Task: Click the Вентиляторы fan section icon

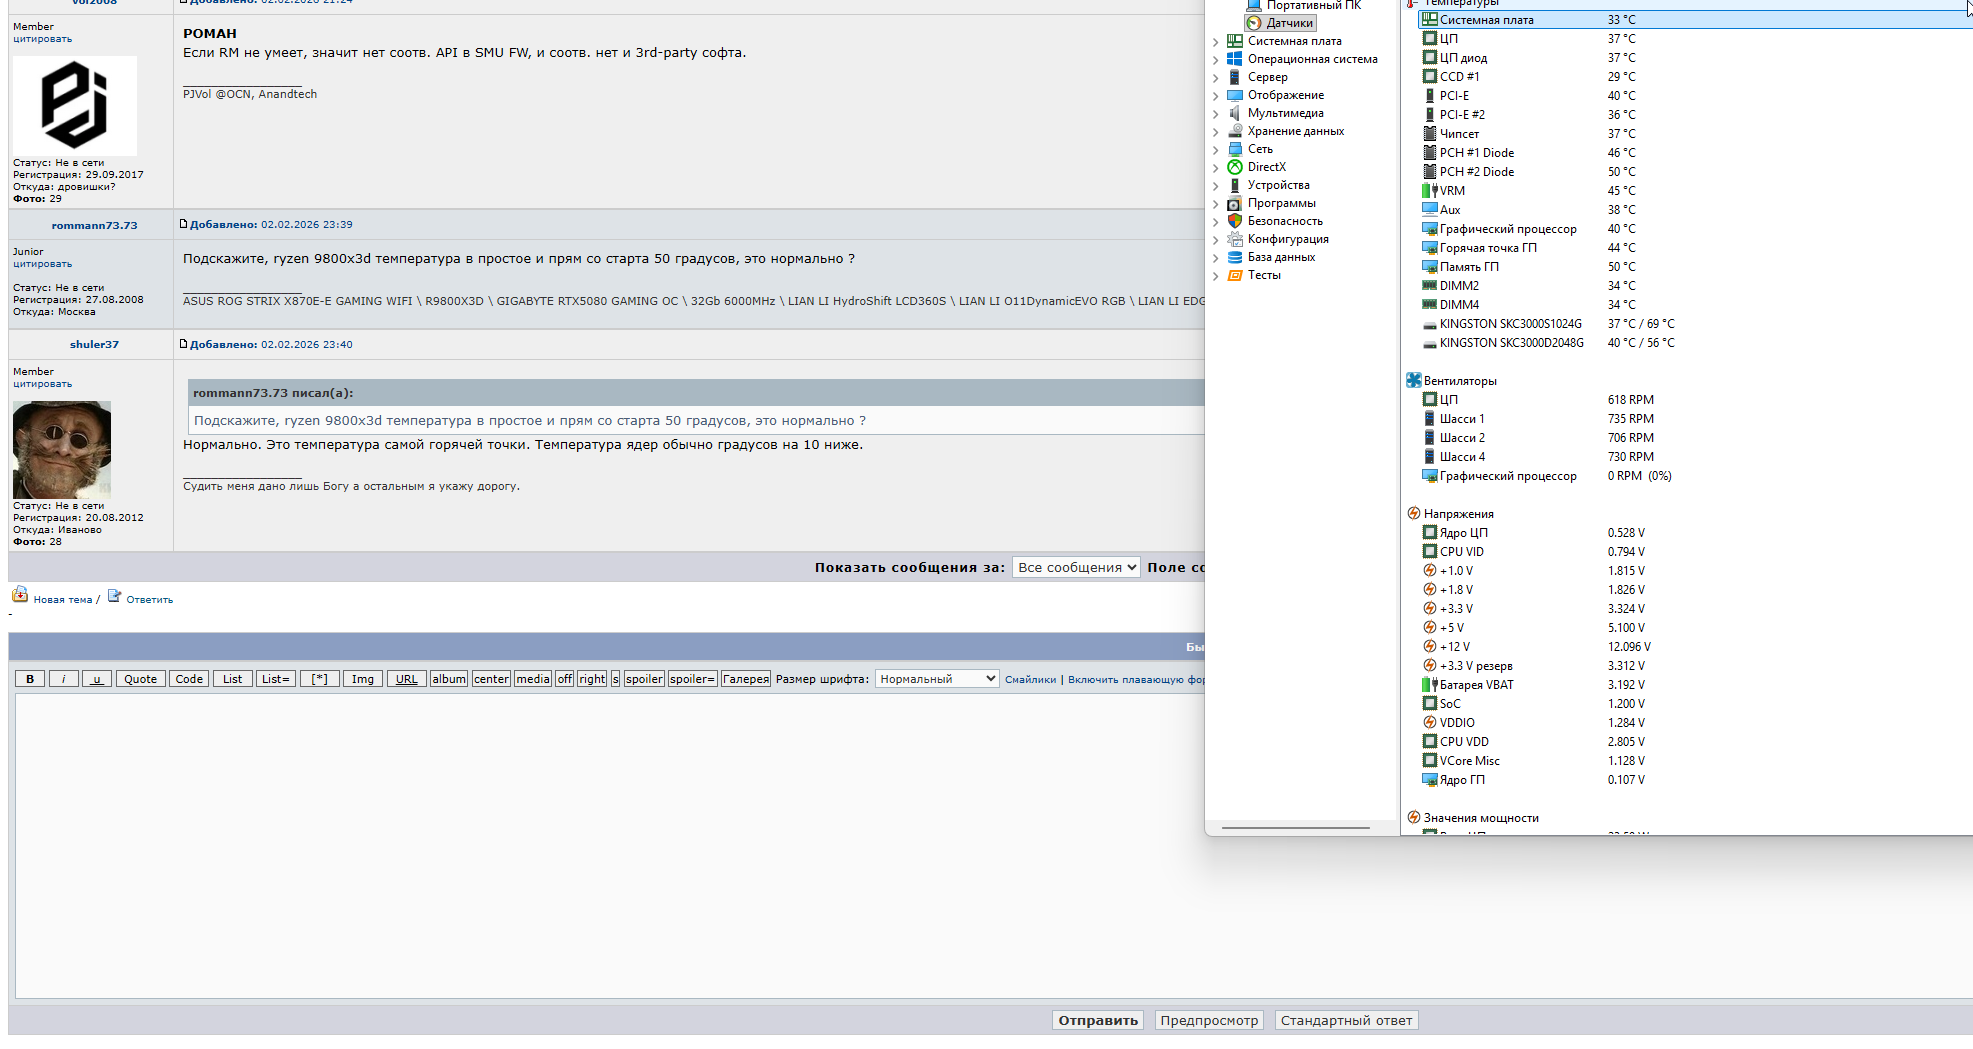Action: tap(1414, 380)
